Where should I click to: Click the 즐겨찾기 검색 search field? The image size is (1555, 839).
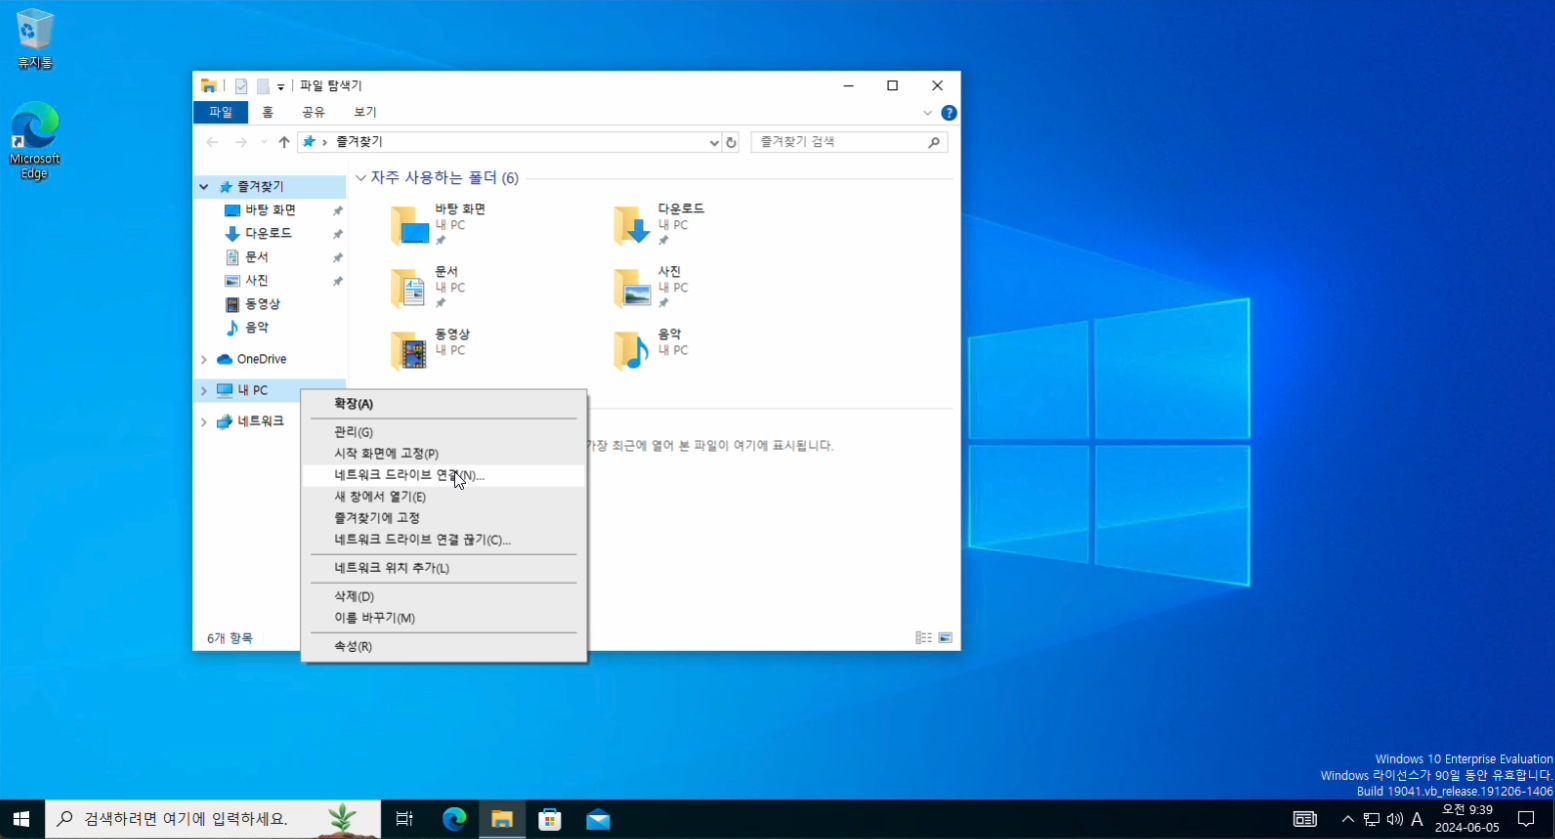coord(840,143)
